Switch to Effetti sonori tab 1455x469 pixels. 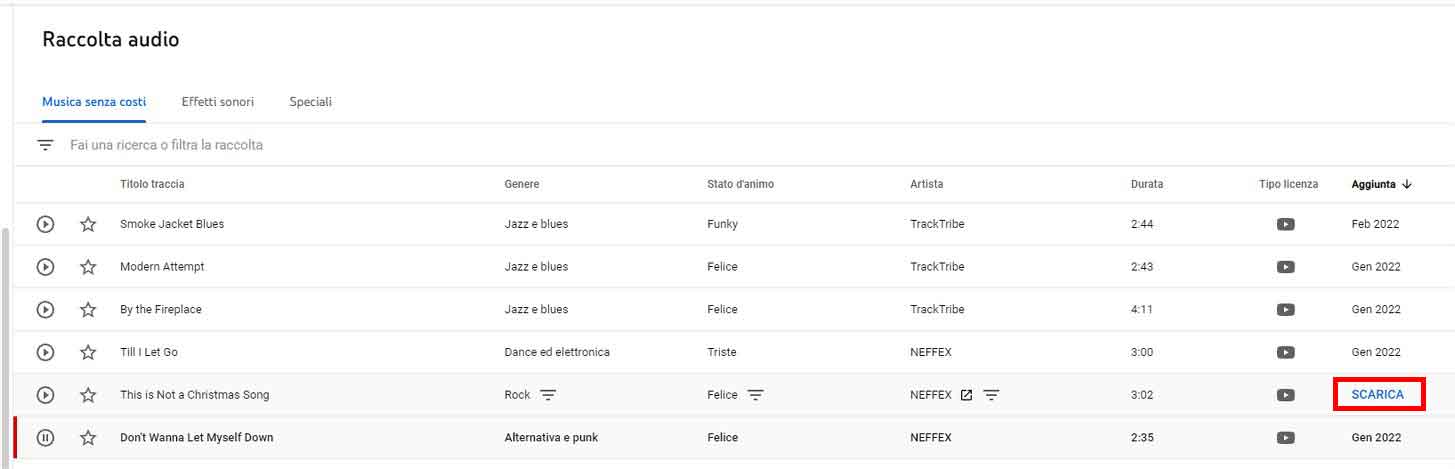click(x=217, y=102)
